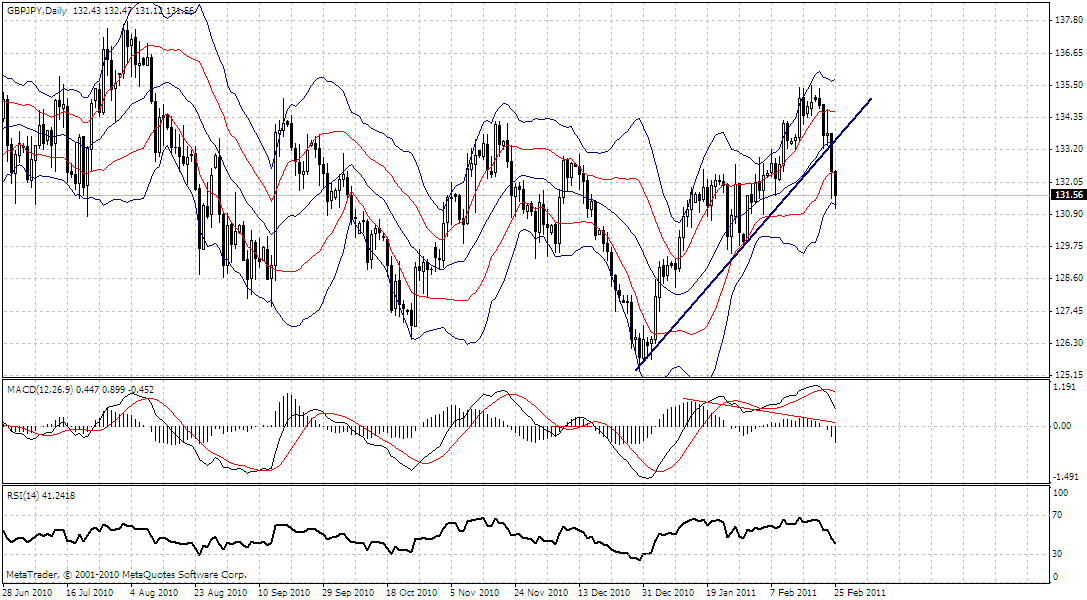Click the MetaTrader MetaQuotes copyright text
This screenshot has height=600, width=1087.
point(126,574)
